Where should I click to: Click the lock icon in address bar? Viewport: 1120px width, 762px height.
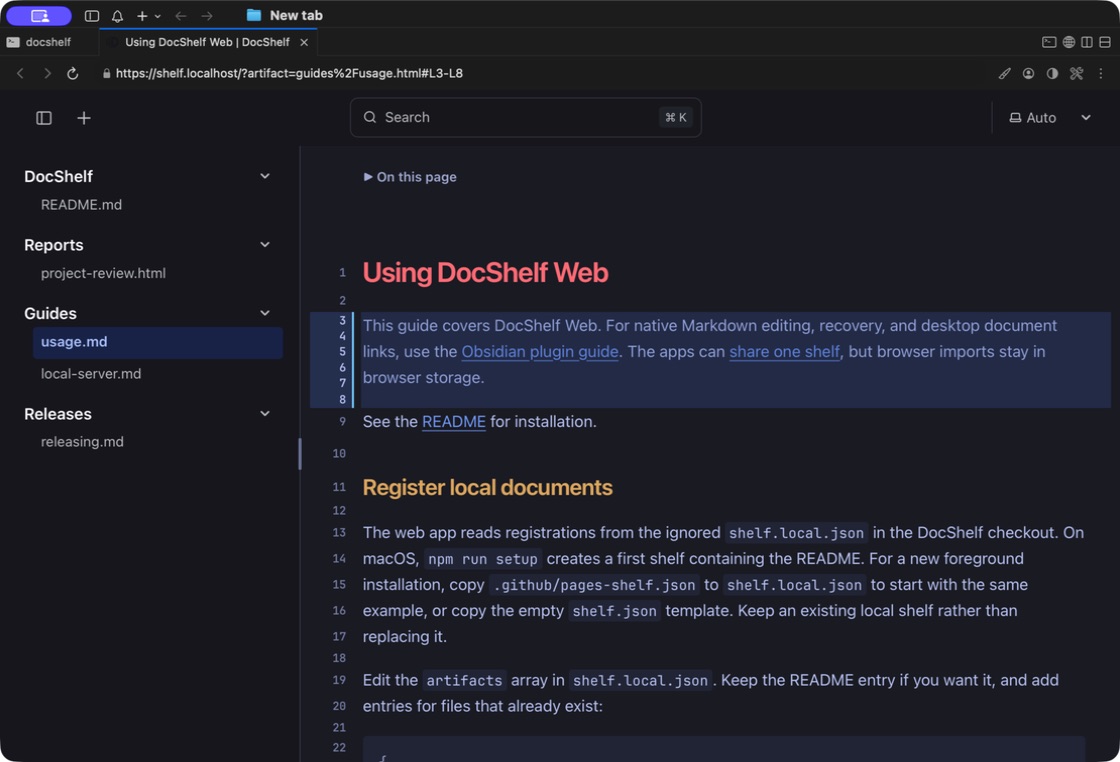click(106, 73)
